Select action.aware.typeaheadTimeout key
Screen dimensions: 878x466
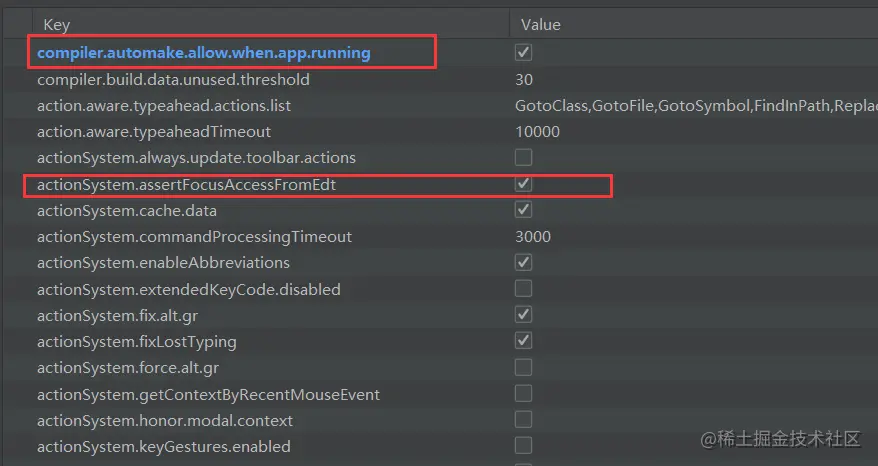coord(154,132)
